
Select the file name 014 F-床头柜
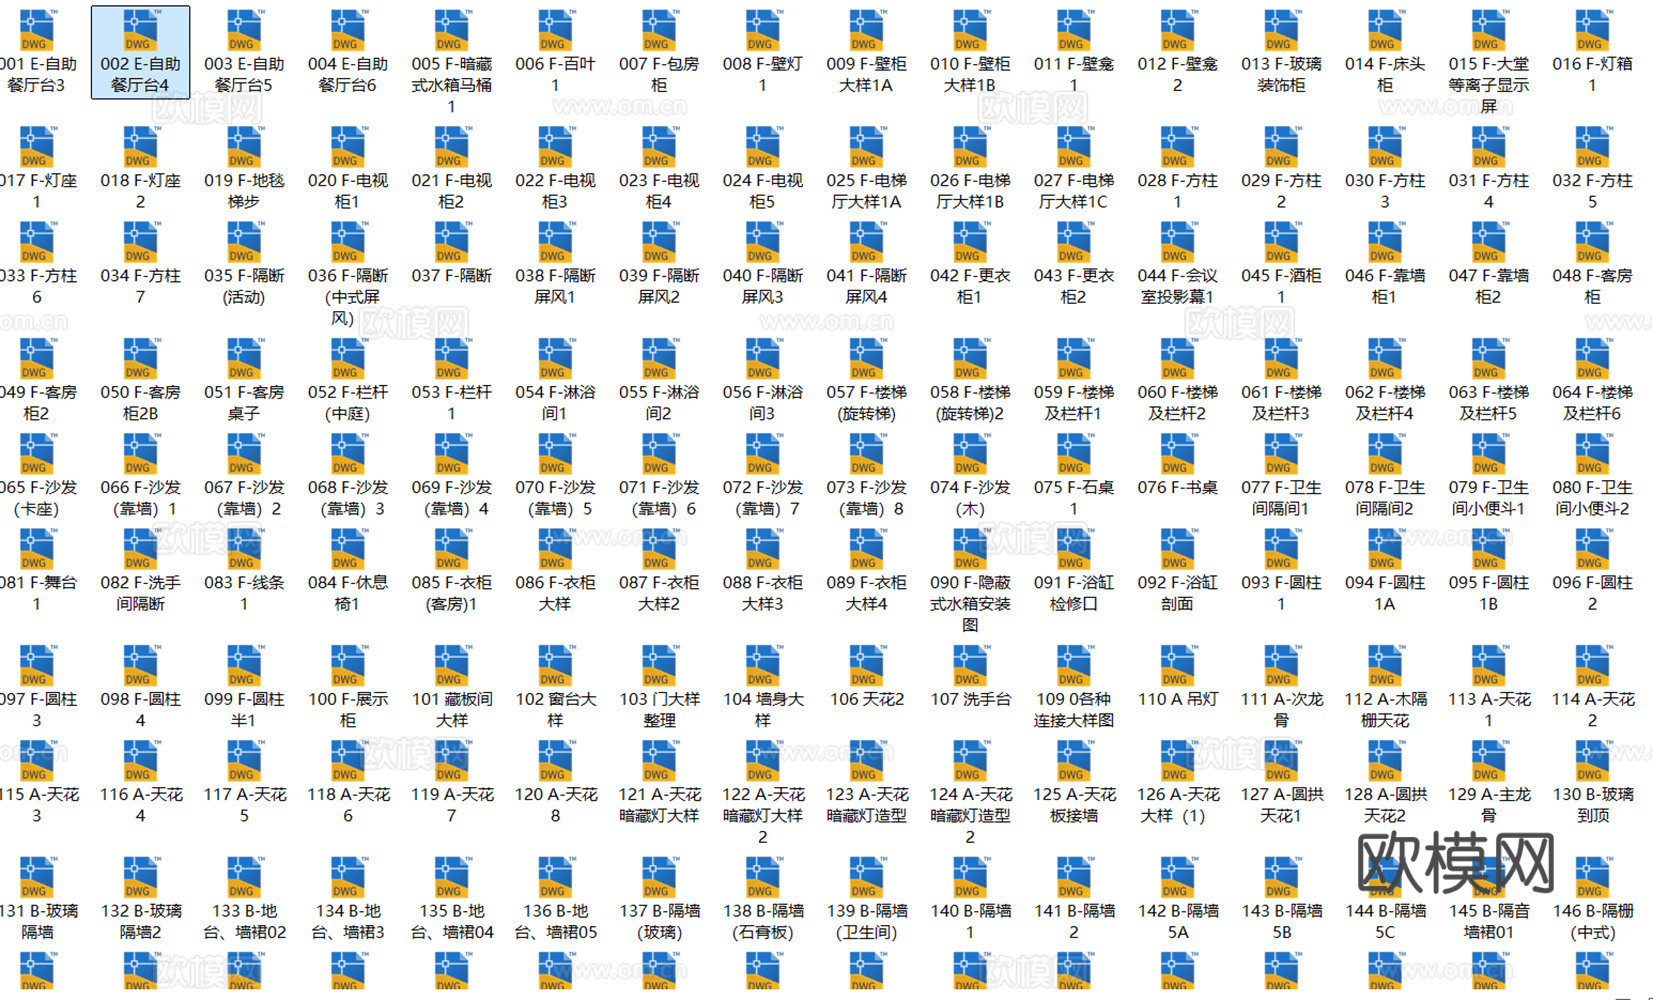click(1385, 74)
